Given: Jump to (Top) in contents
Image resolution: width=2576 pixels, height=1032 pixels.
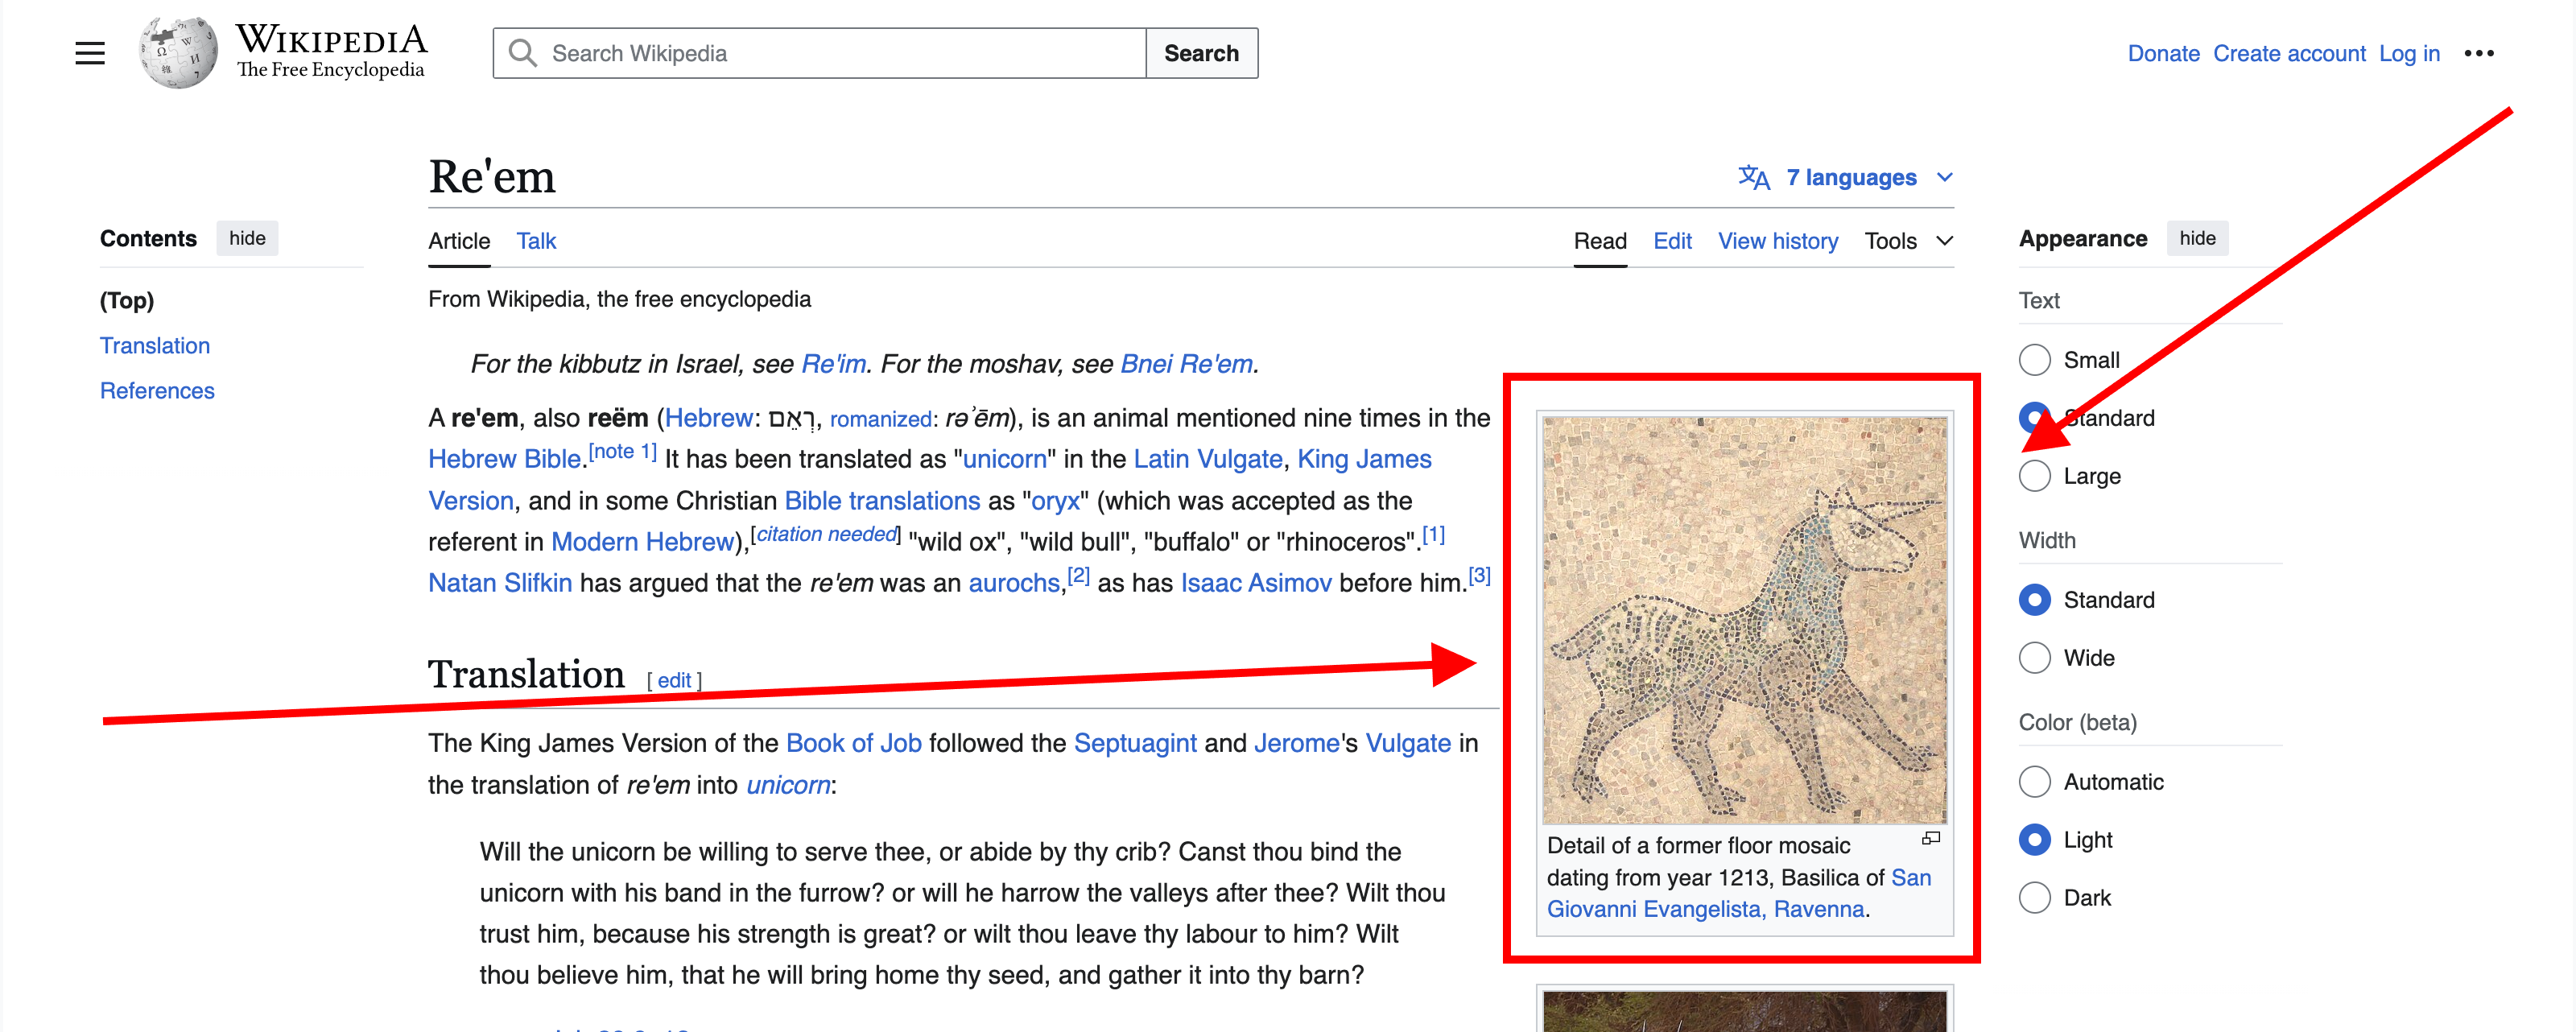Looking at the screenshot, I should point(127,300).
